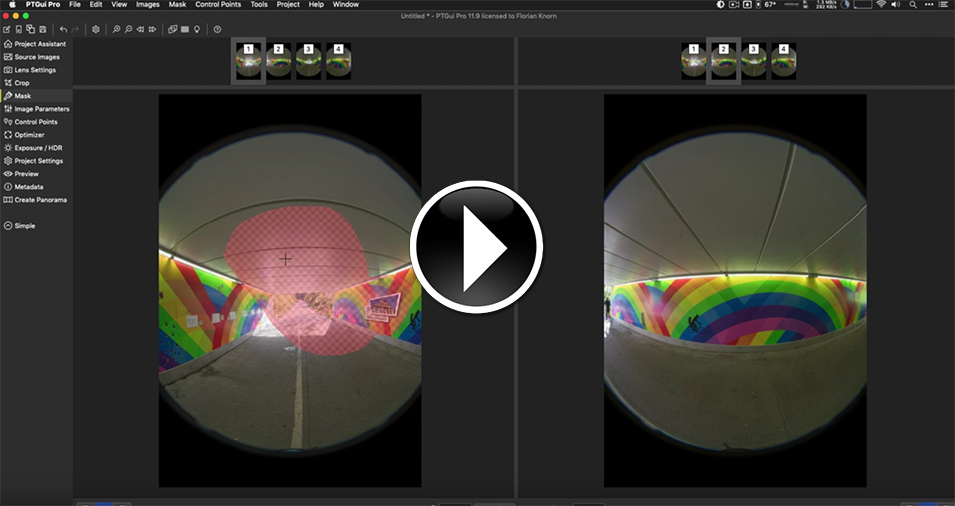Open options via the gear toolbar icon
The width and height of the screenshot is (955, 506).
(96, 29)
